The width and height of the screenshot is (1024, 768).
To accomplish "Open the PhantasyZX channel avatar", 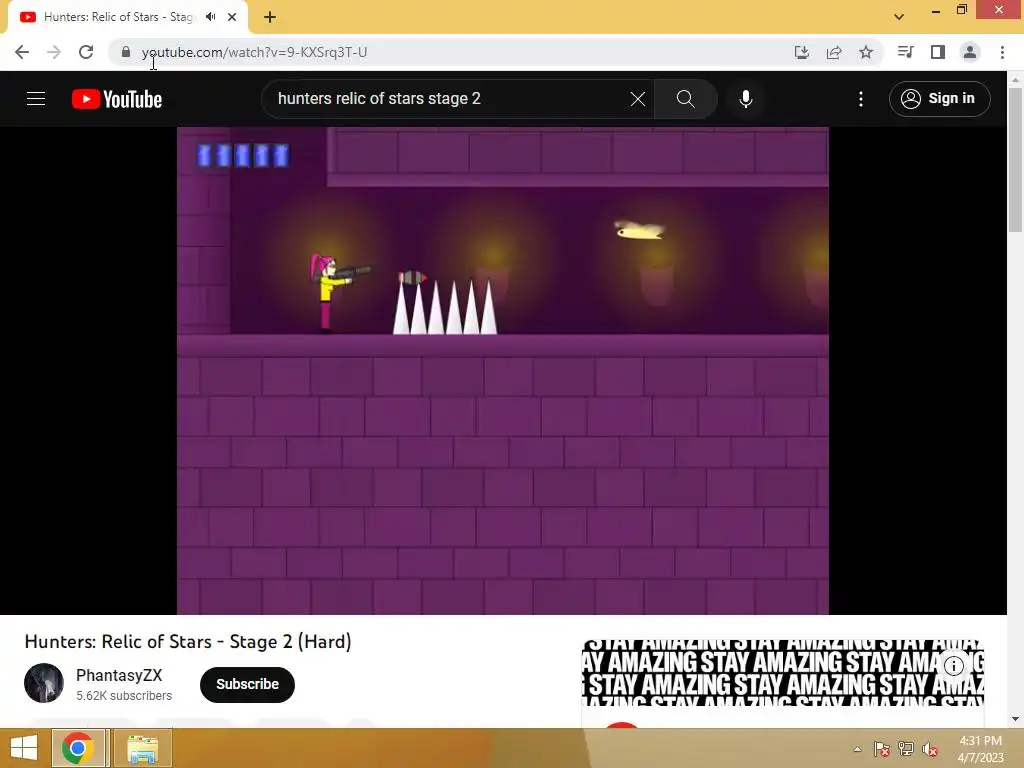I will pos(44,683).
